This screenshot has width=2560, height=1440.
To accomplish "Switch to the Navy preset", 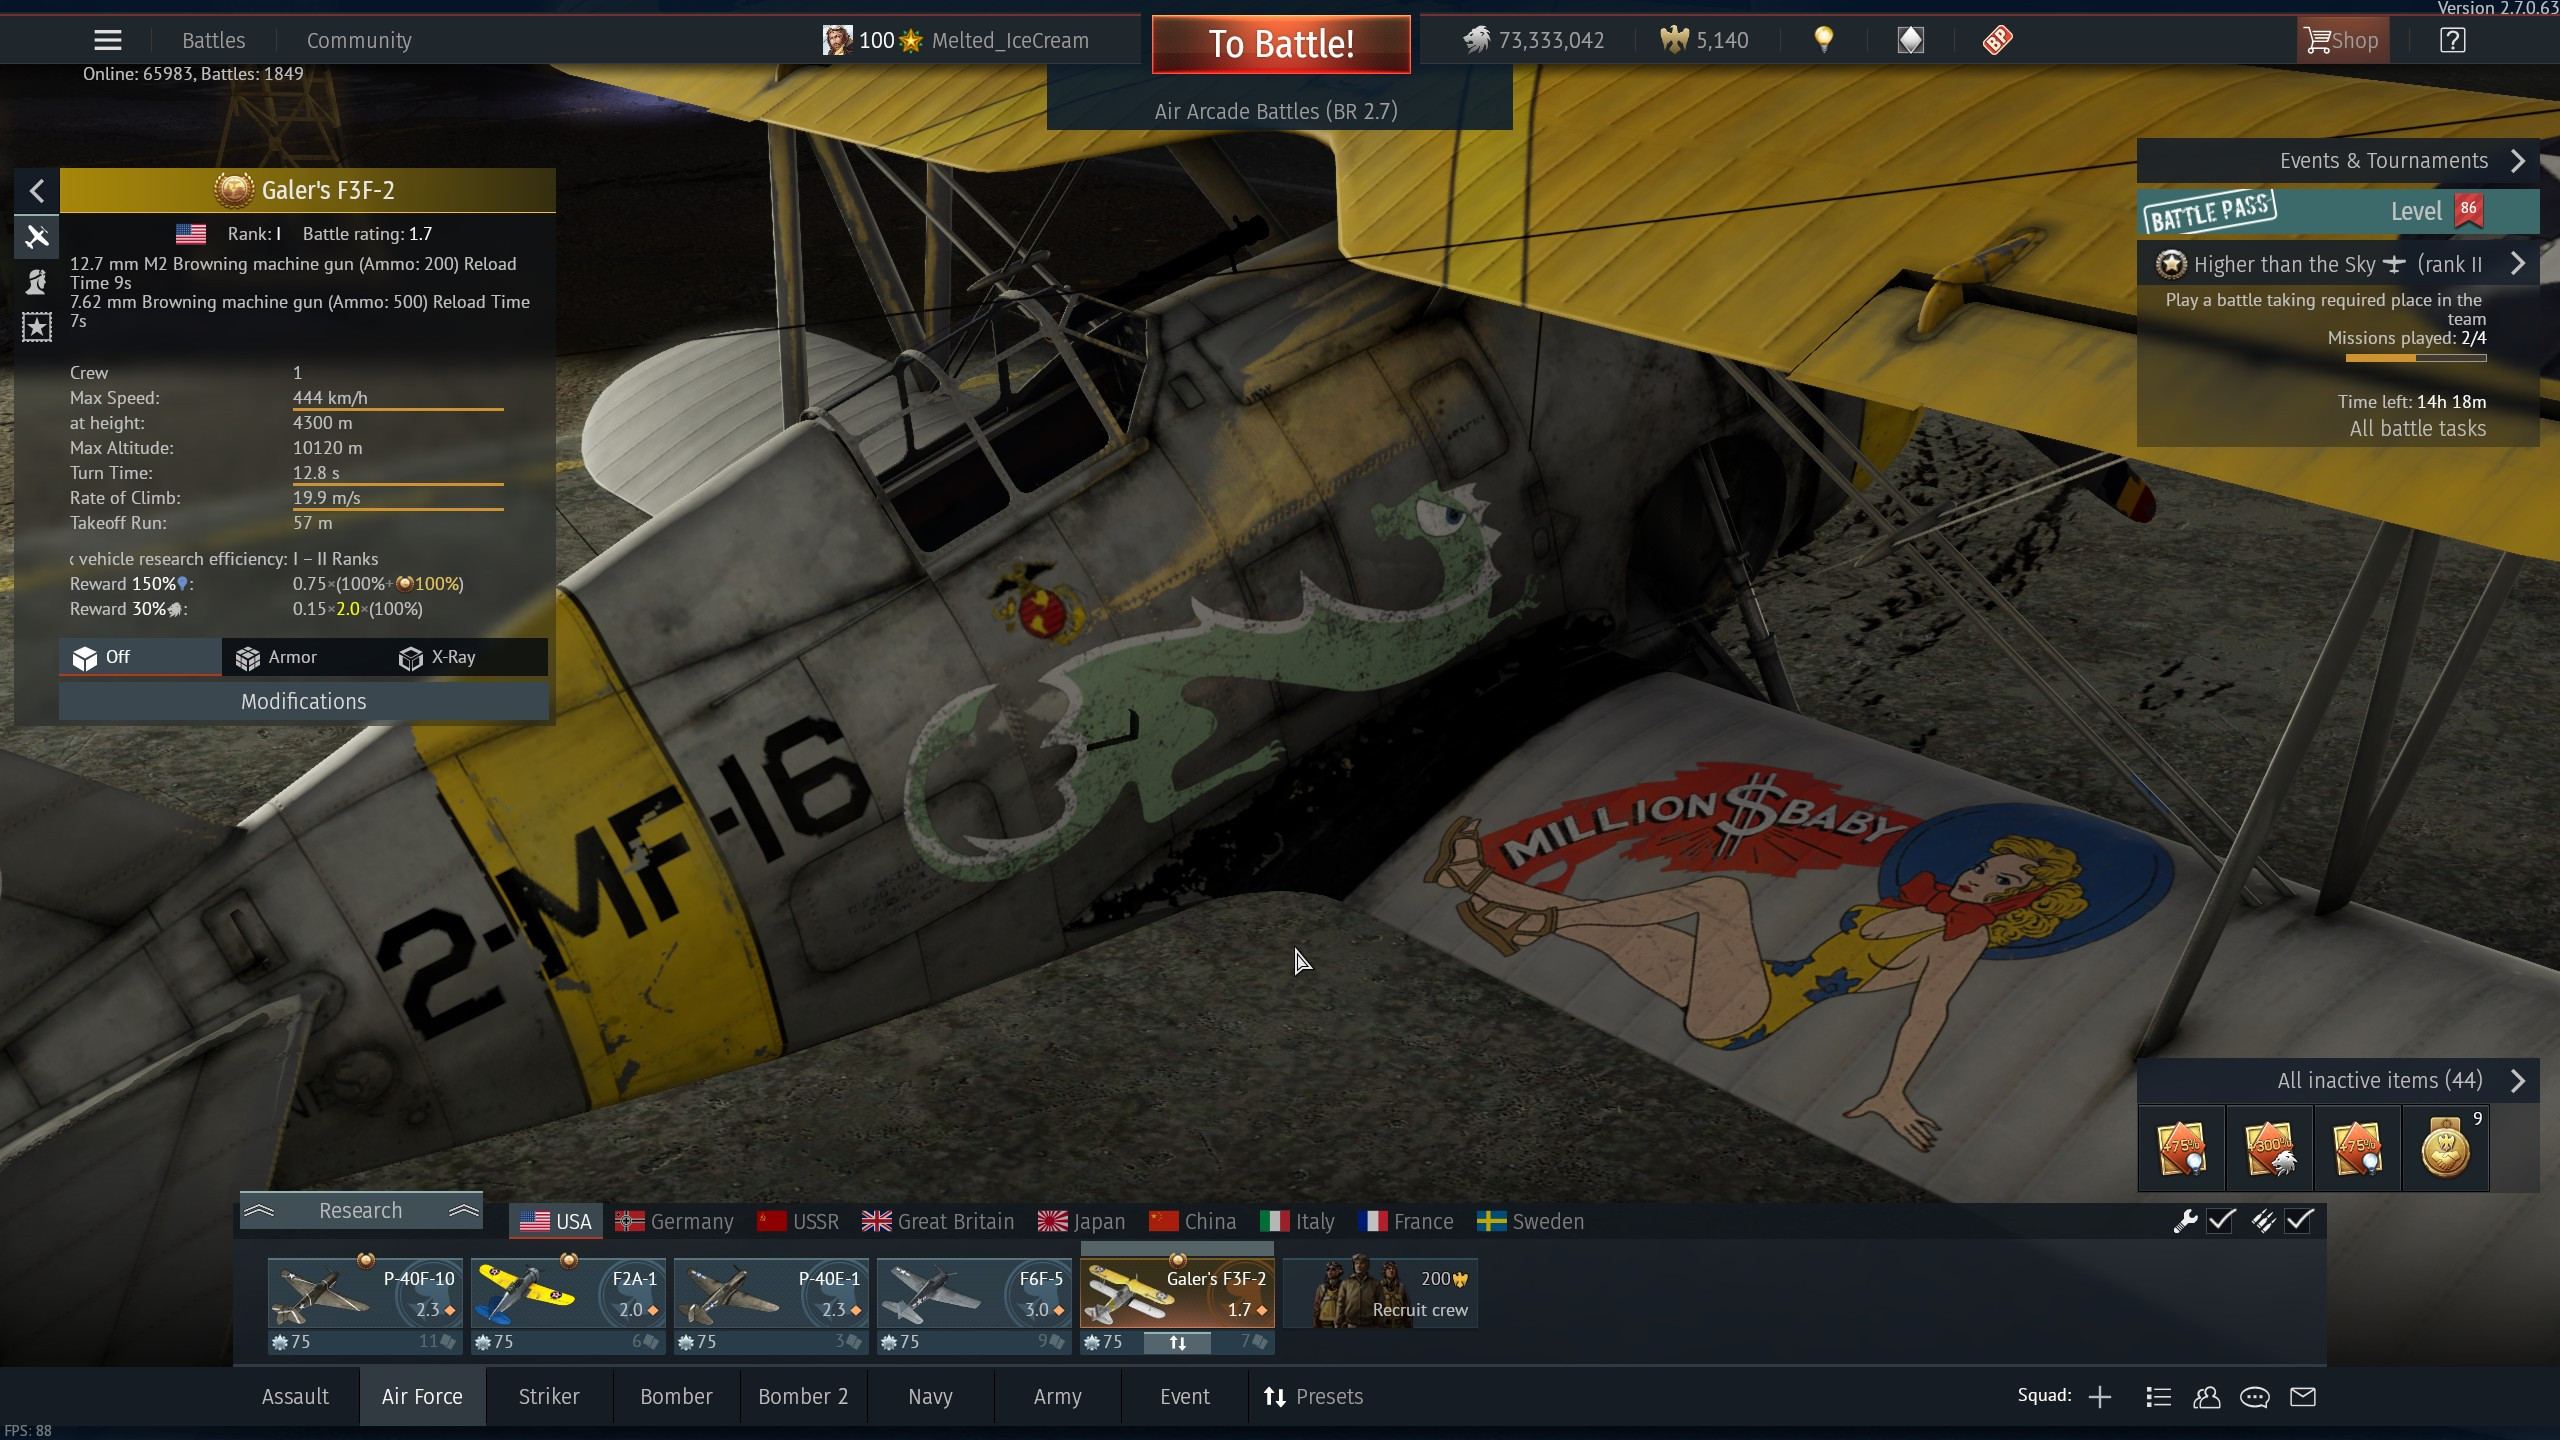I will pos(930,1397).
